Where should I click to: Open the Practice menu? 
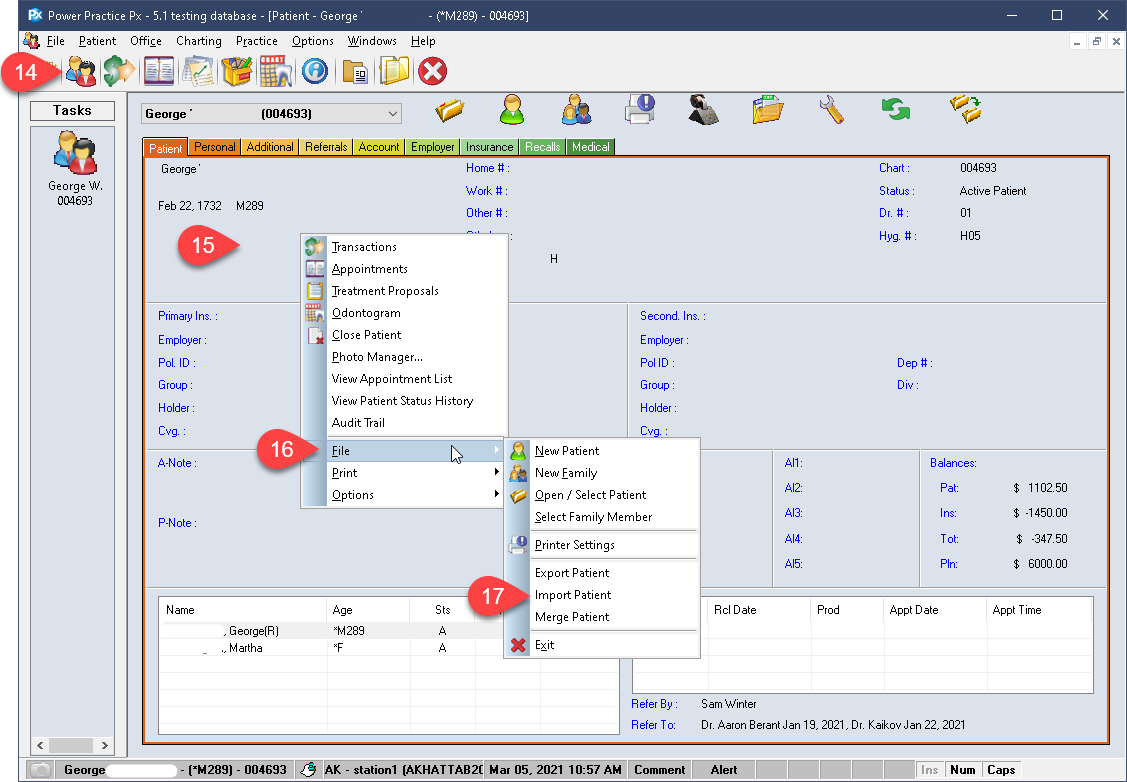tap(257, 41)
